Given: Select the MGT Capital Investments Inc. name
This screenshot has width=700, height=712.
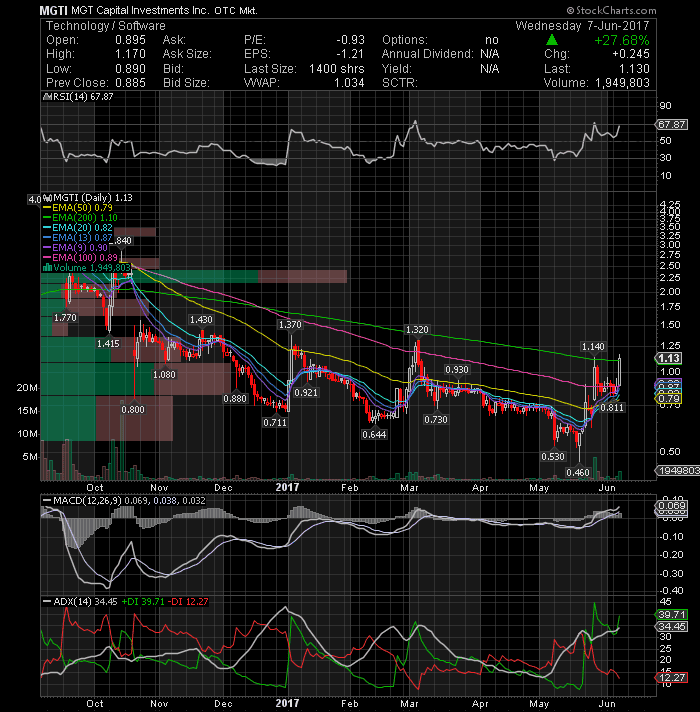Looking at the screenshot, I should (x=140, y=10).
